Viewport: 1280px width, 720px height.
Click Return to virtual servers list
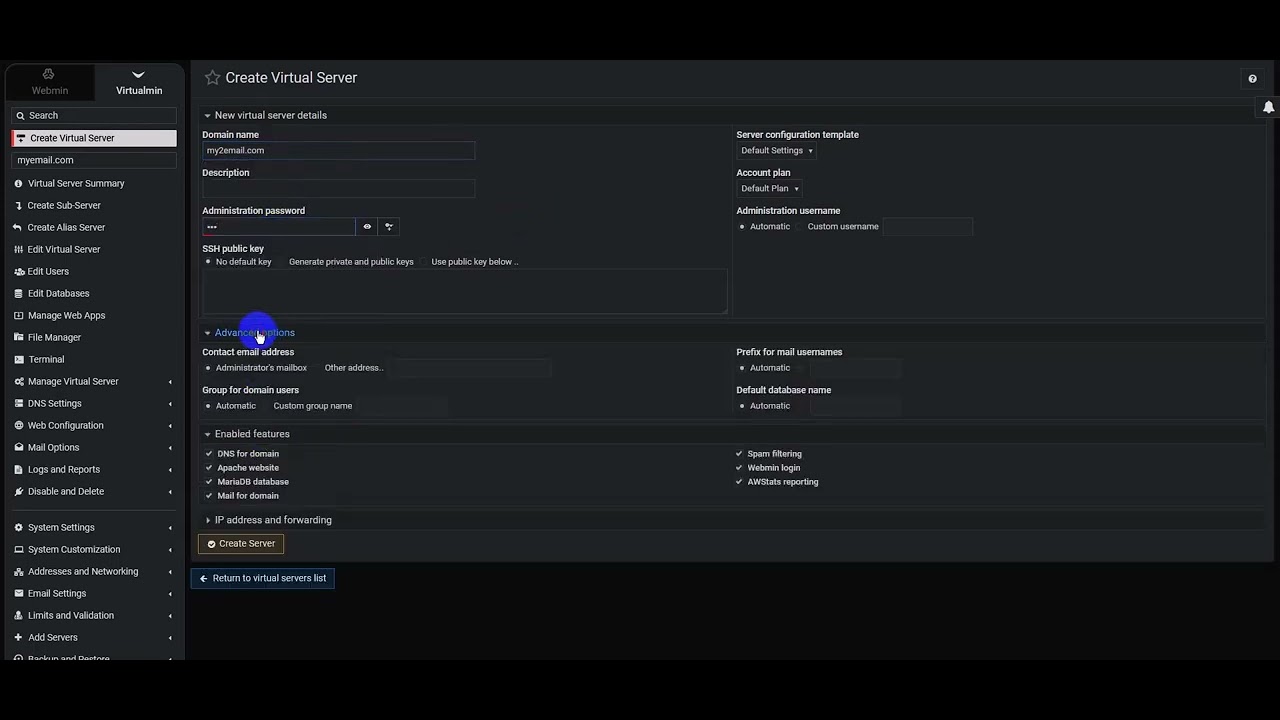click(x=263, y=578)
